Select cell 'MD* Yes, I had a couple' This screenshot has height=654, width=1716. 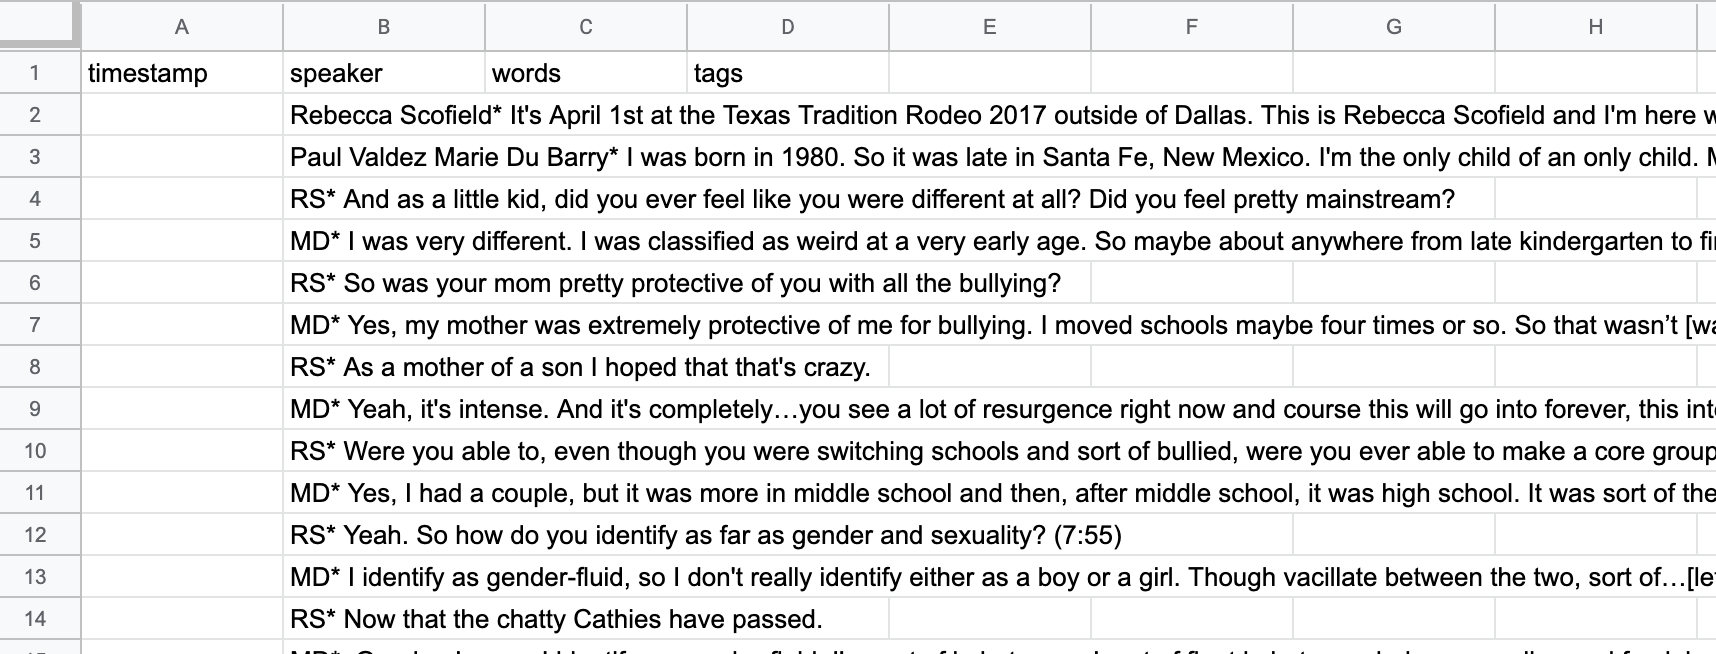pyautogui.click(x=384, y=493)
